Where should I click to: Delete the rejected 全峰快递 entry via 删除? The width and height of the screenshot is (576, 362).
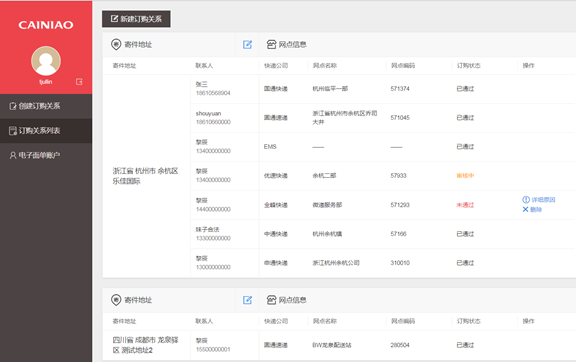pos(532,209)
